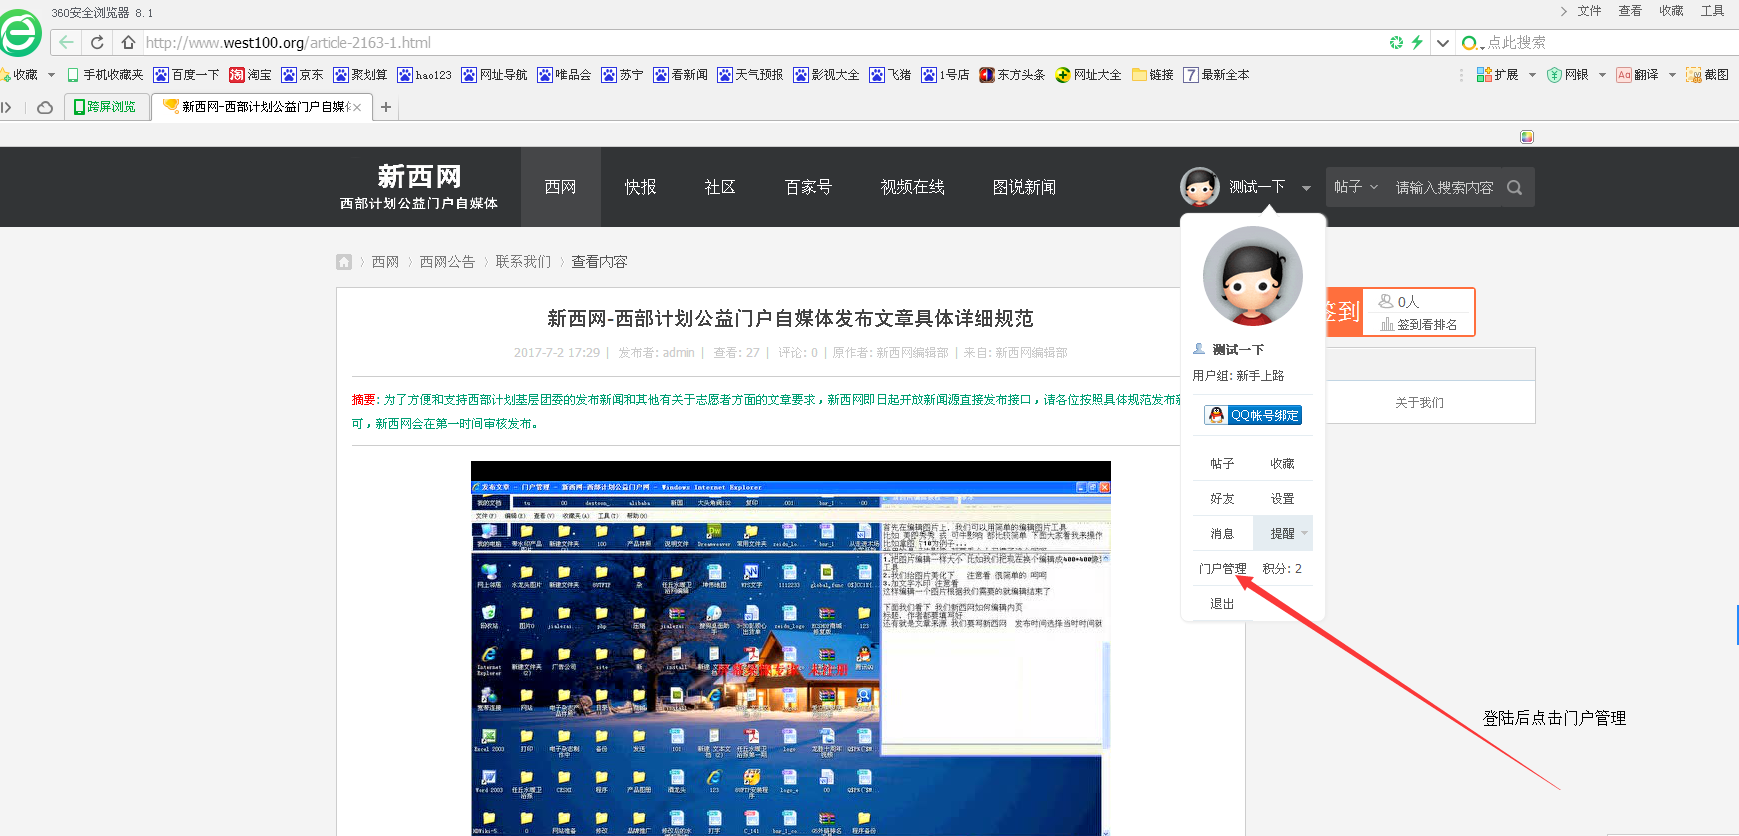Click 门户管理 in user menu

pos(1222,568)
